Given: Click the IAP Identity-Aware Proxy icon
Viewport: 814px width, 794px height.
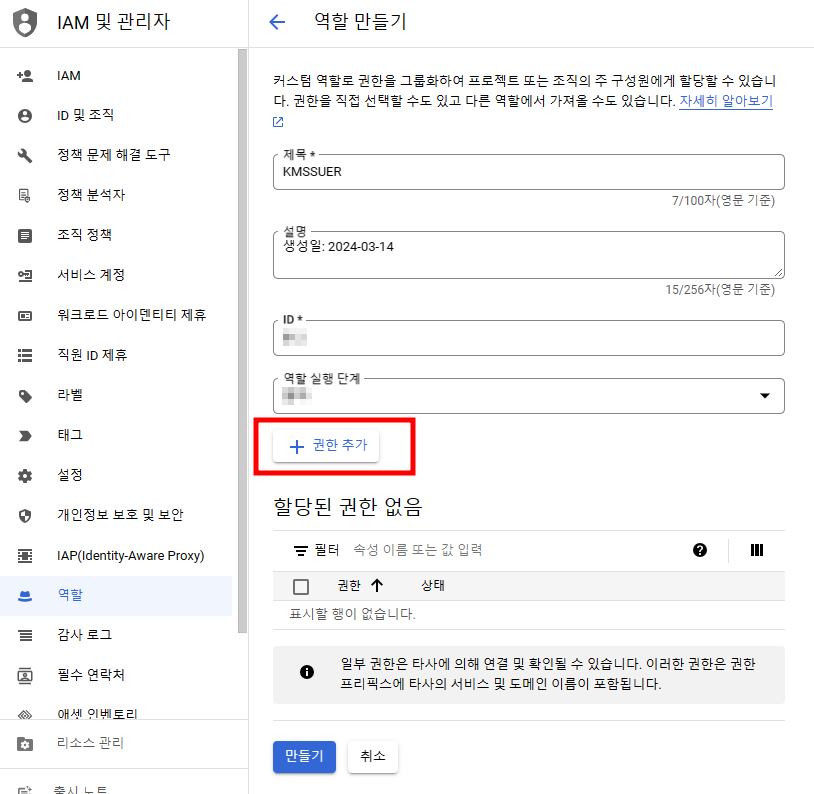Looking at the screenshot, I should click(25, 556).
